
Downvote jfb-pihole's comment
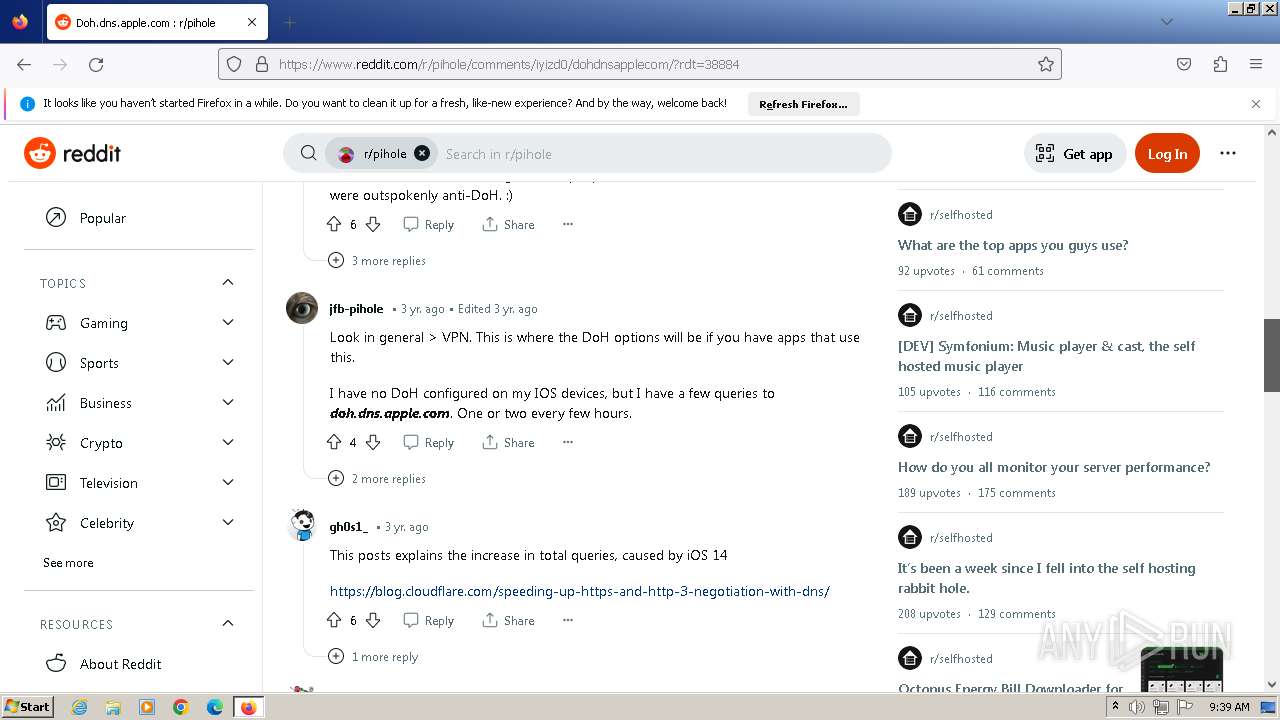pos(373,443)
